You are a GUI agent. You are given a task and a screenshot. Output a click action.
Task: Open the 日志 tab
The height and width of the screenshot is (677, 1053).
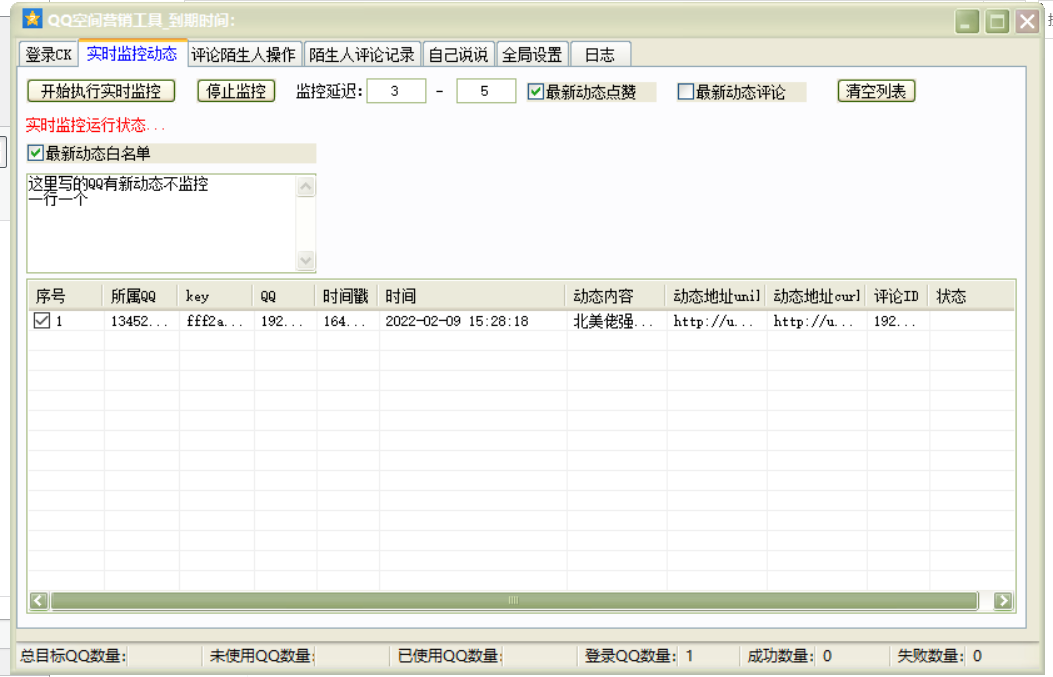[600, 54]
